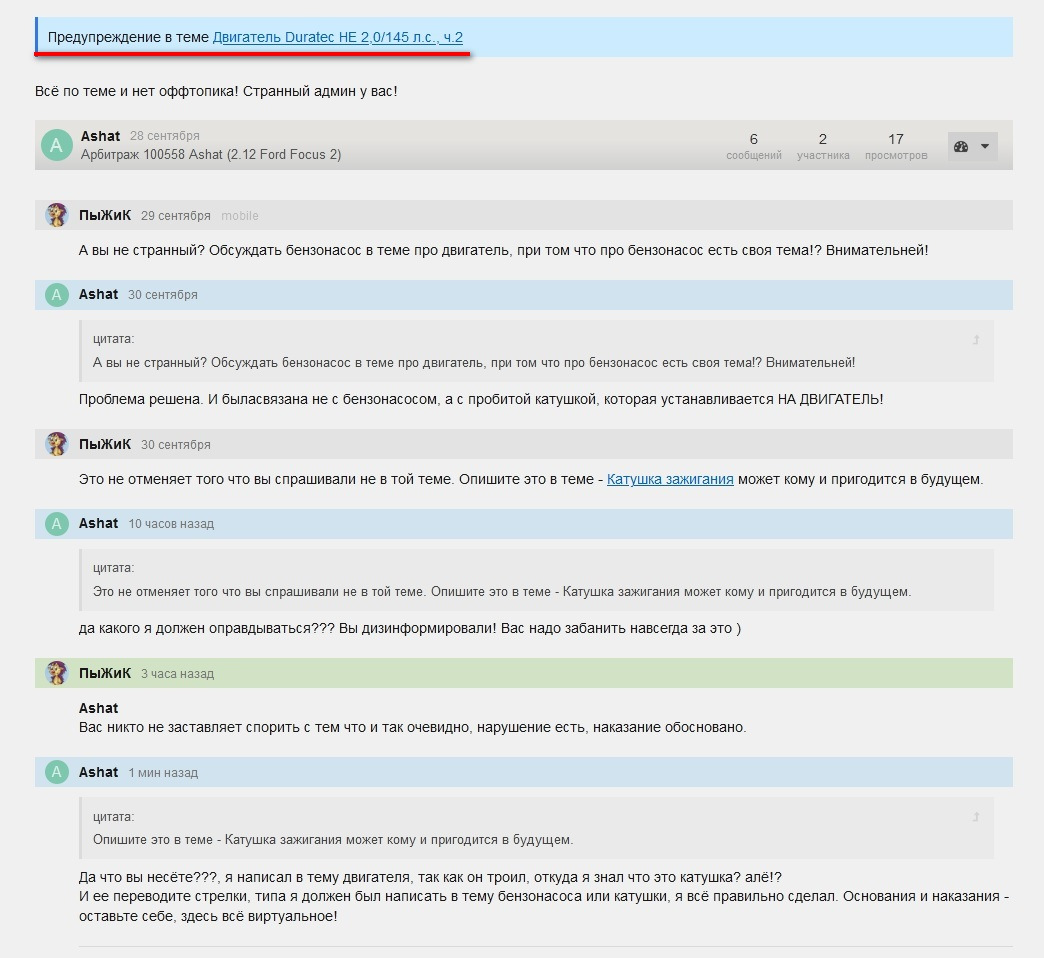Jump to quoted post via arrow in 30 сентября quote
This screenshot has height=958, width=1044.
tap(976, 340)
